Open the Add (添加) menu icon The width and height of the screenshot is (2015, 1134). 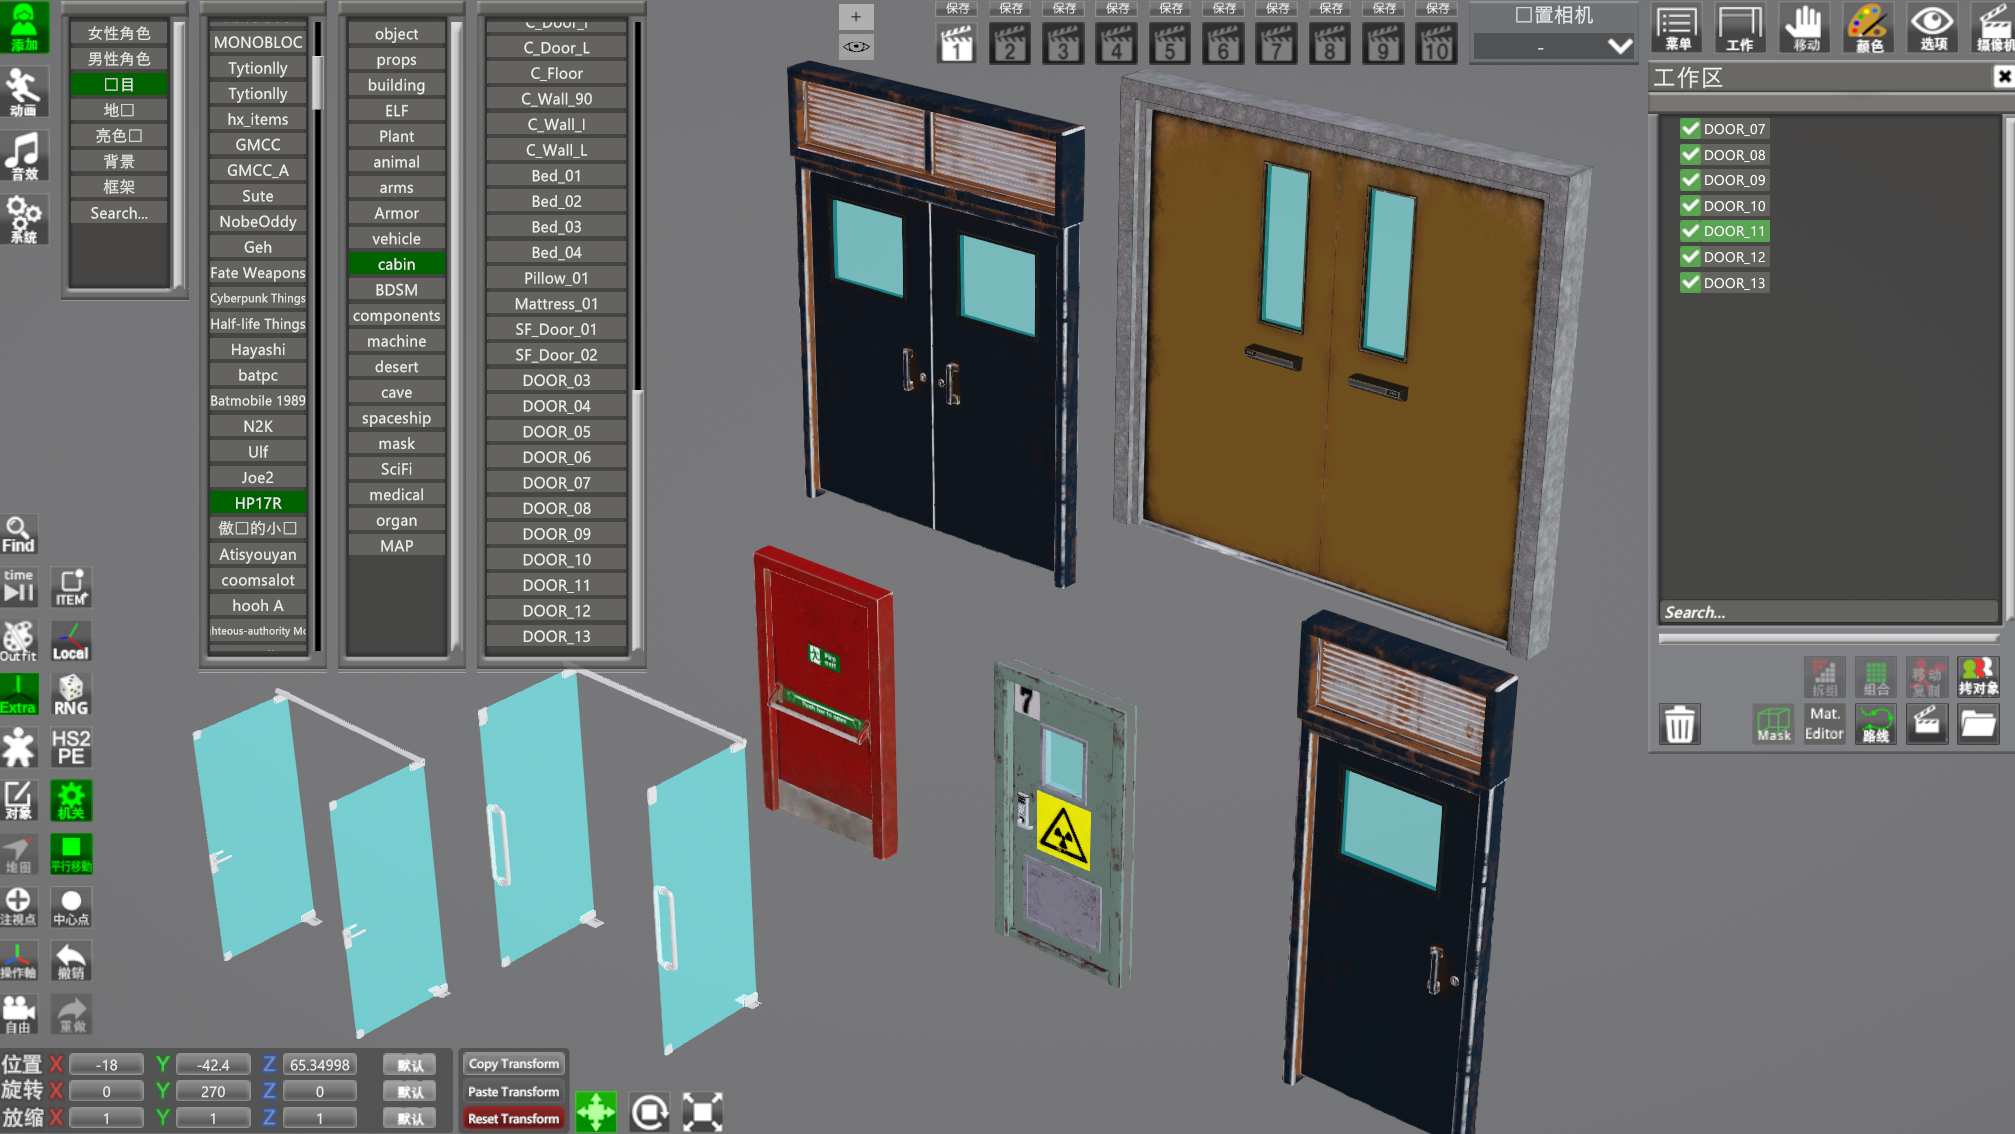coord(24,27)
